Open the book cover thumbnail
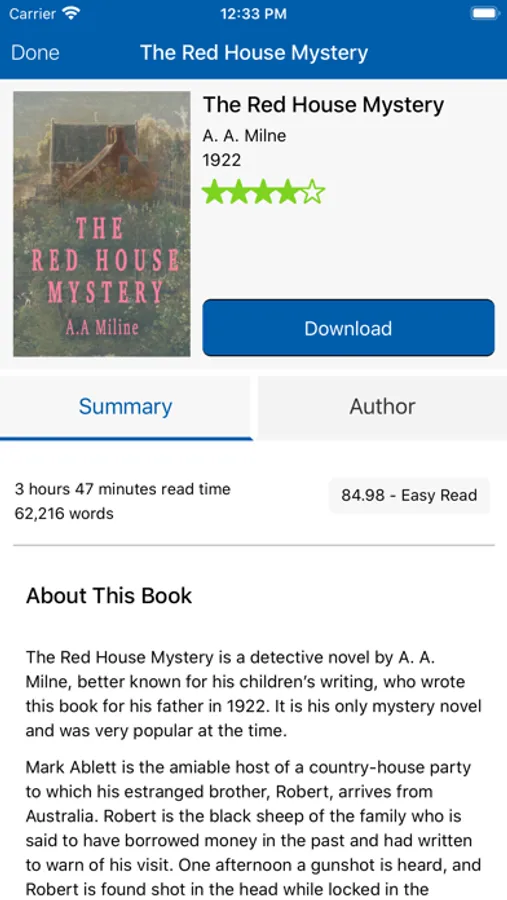Screen dimensions: 507x900 [x=102, y=224]
